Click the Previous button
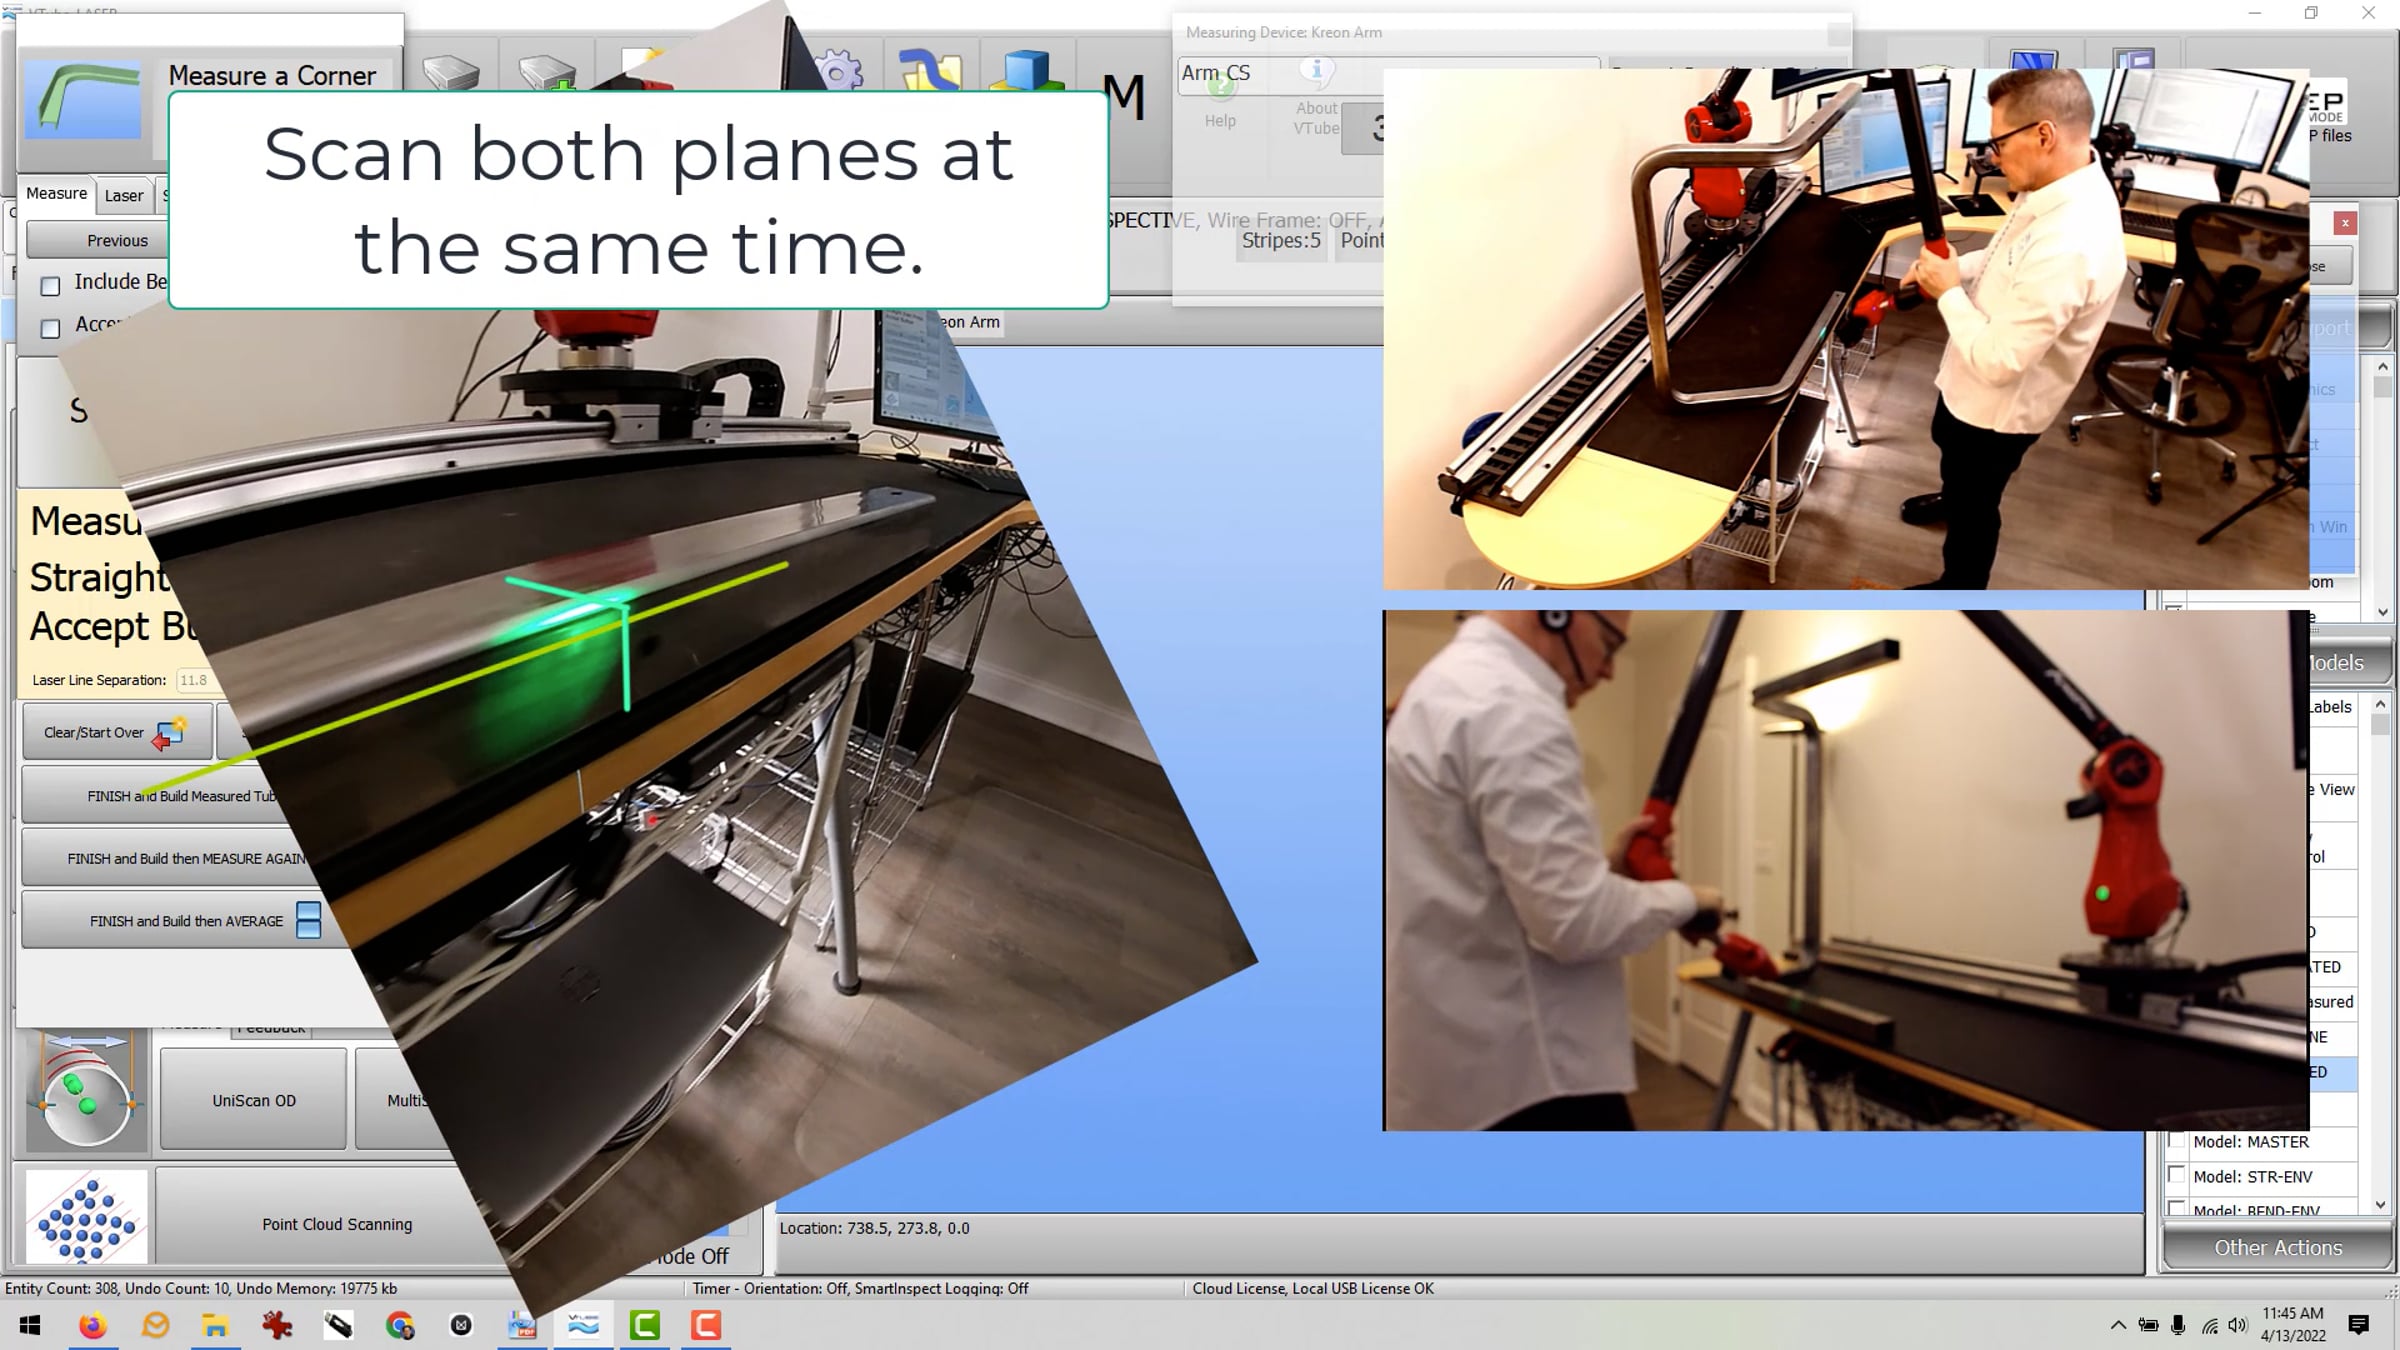This screenshot has height=1350, width=2400. (98, 240)
